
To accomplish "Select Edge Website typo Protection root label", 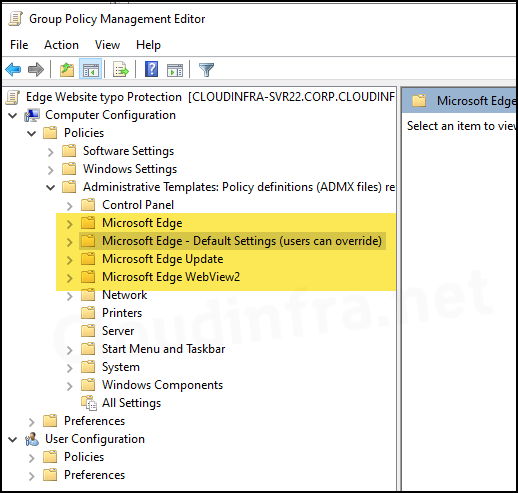I will tap(104, 97).
